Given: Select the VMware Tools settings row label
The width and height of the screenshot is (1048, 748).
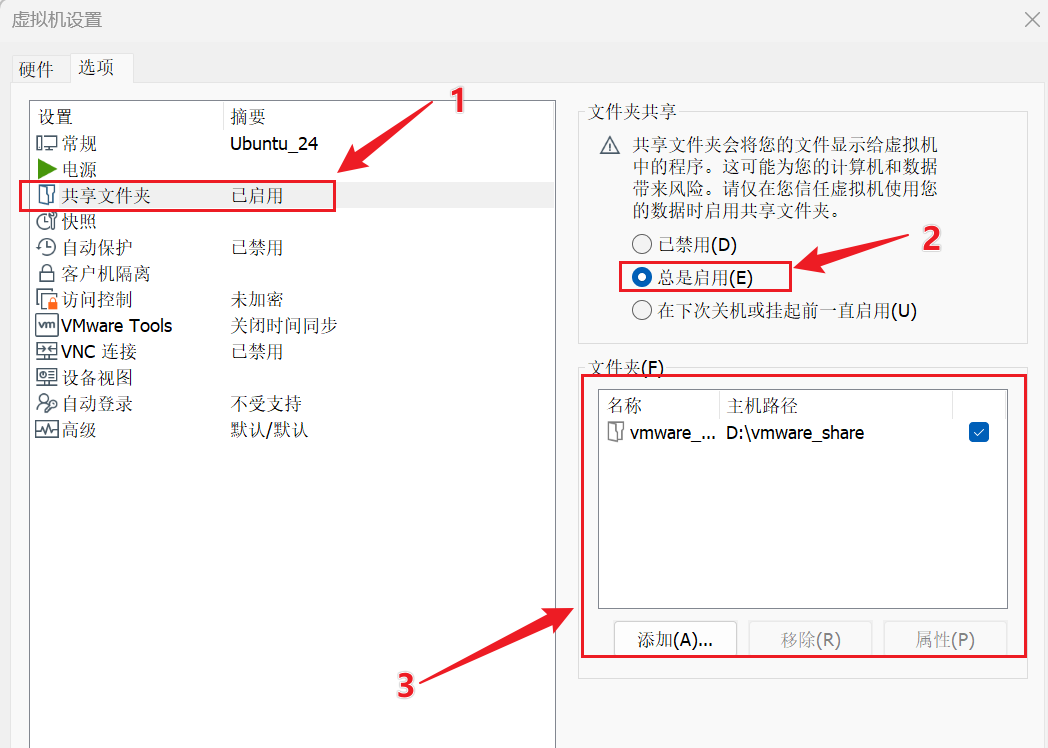Looking at the screenshot, I should tap(117, 326).
